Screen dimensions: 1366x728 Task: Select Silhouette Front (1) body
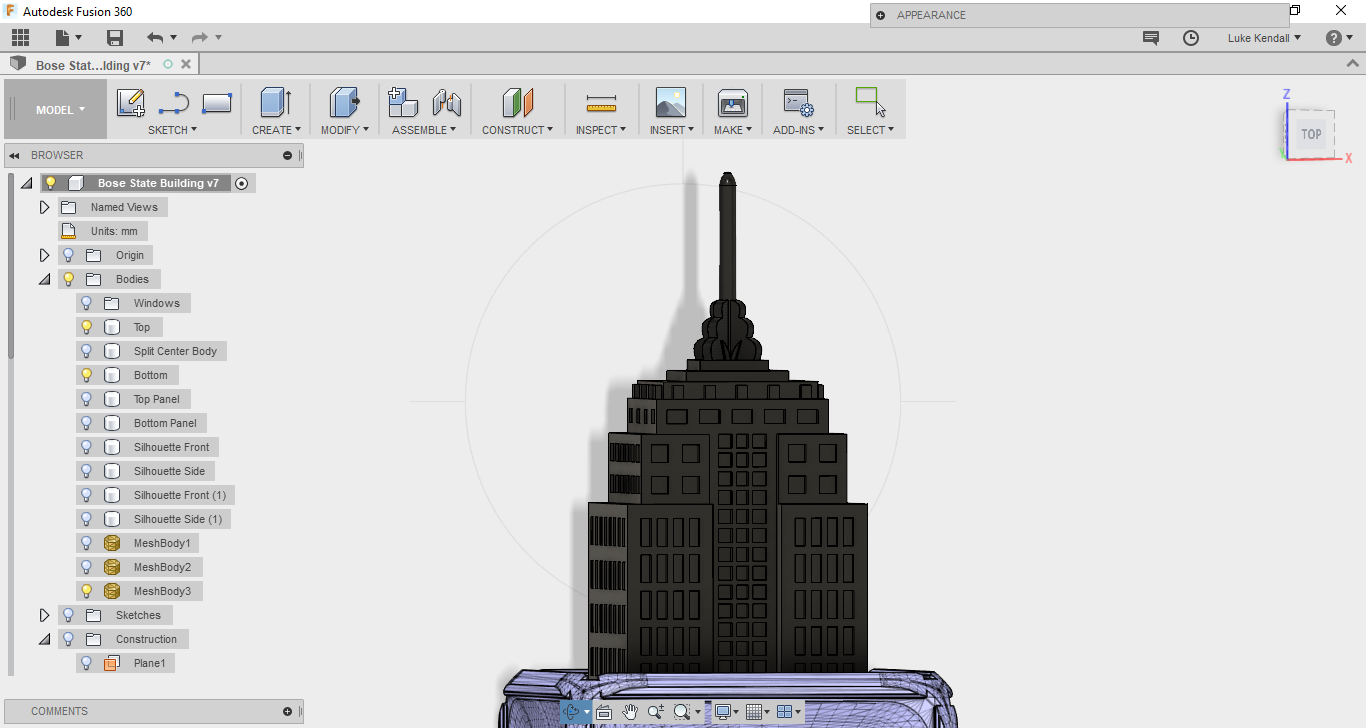[x=180, y=495]
